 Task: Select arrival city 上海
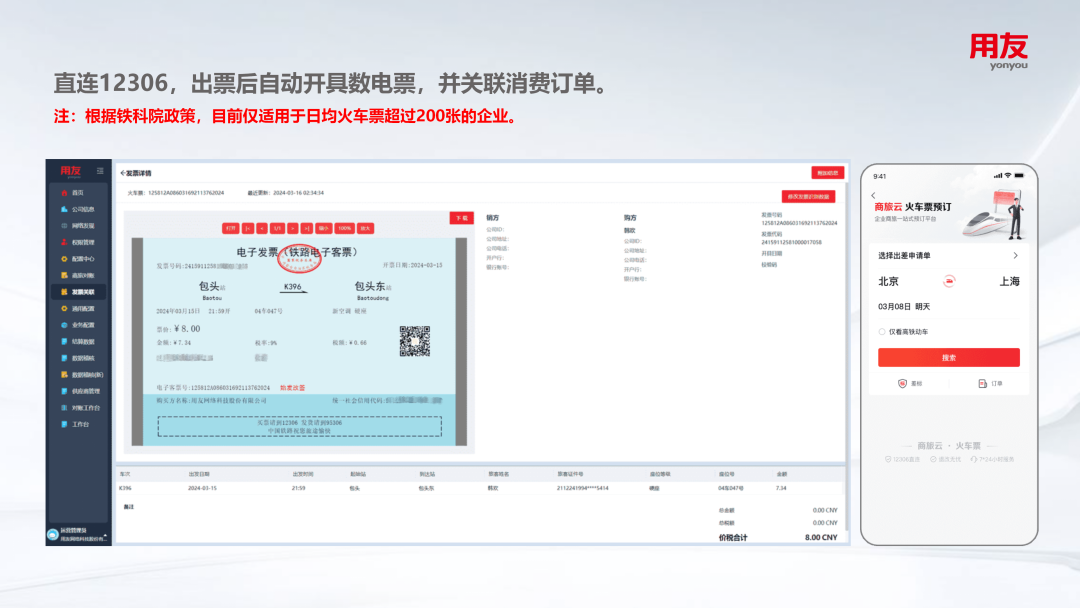point(1010,281)
